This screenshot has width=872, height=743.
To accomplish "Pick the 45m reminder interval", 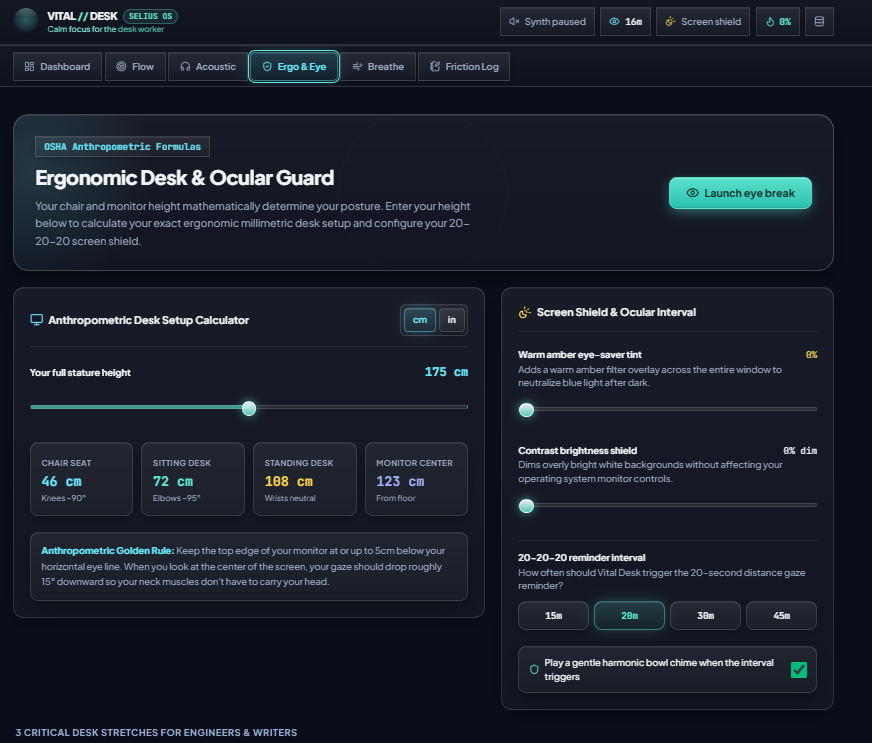I will click(x=781, y=616).
